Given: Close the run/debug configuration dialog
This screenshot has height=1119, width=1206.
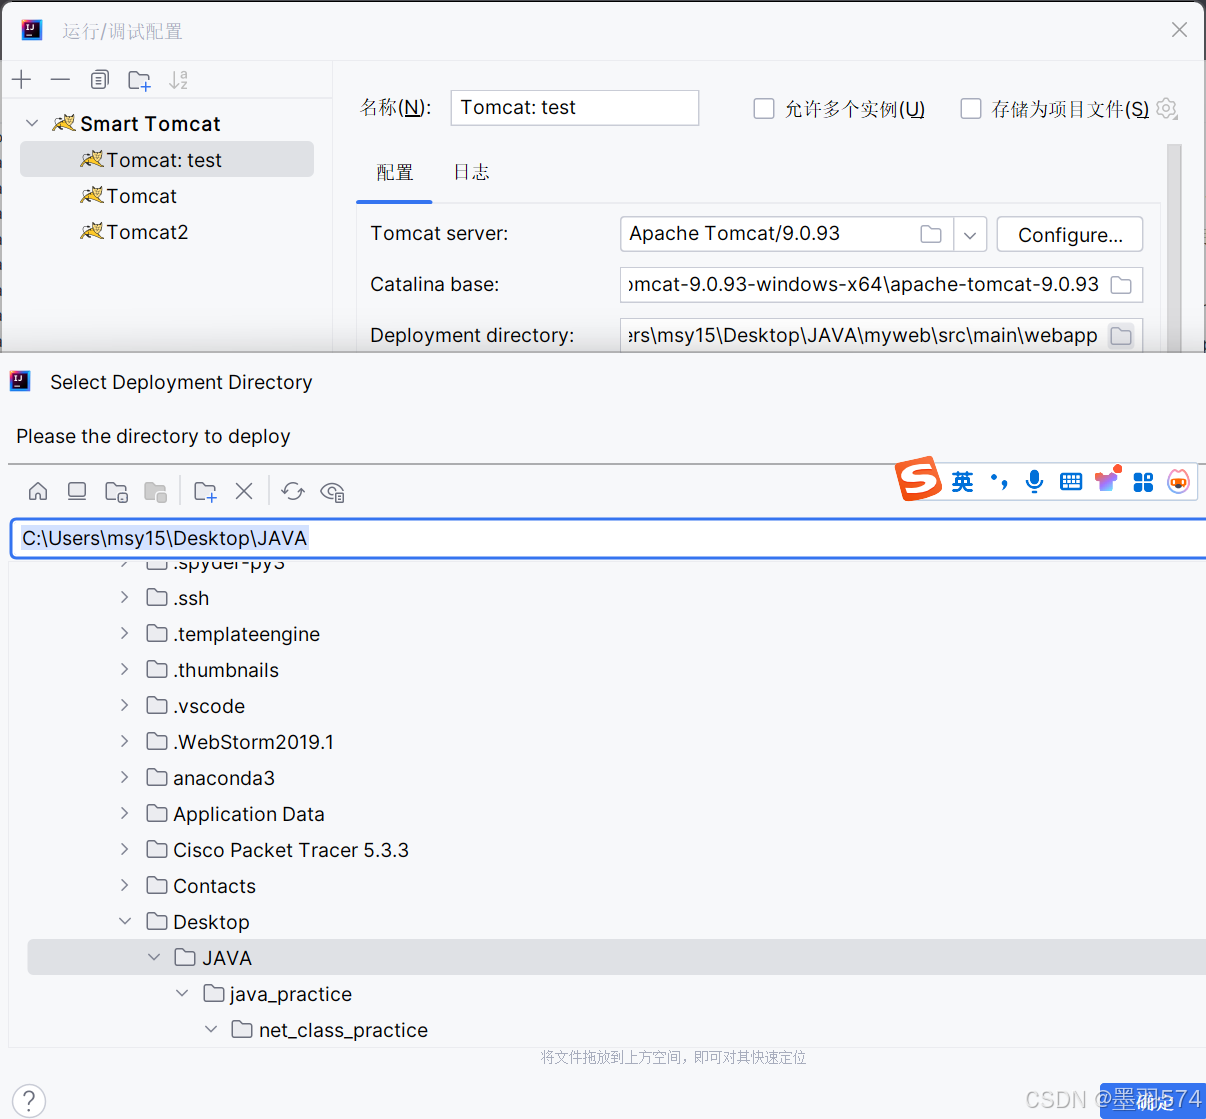Looking at the screenshot, I should point(1180,30).
